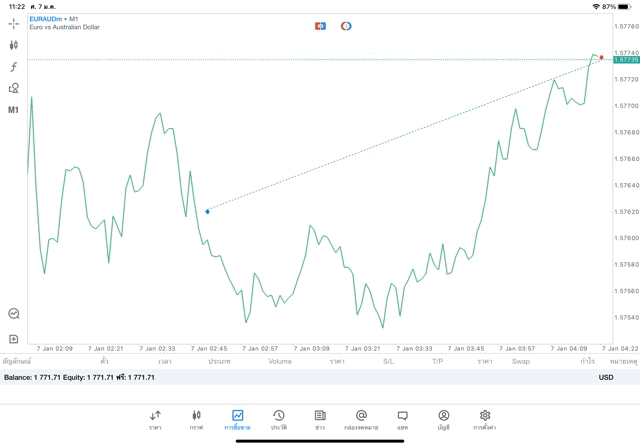Open drawing objects shapes tool
Screen dimensions: 640x447
[x=14, y=88]
